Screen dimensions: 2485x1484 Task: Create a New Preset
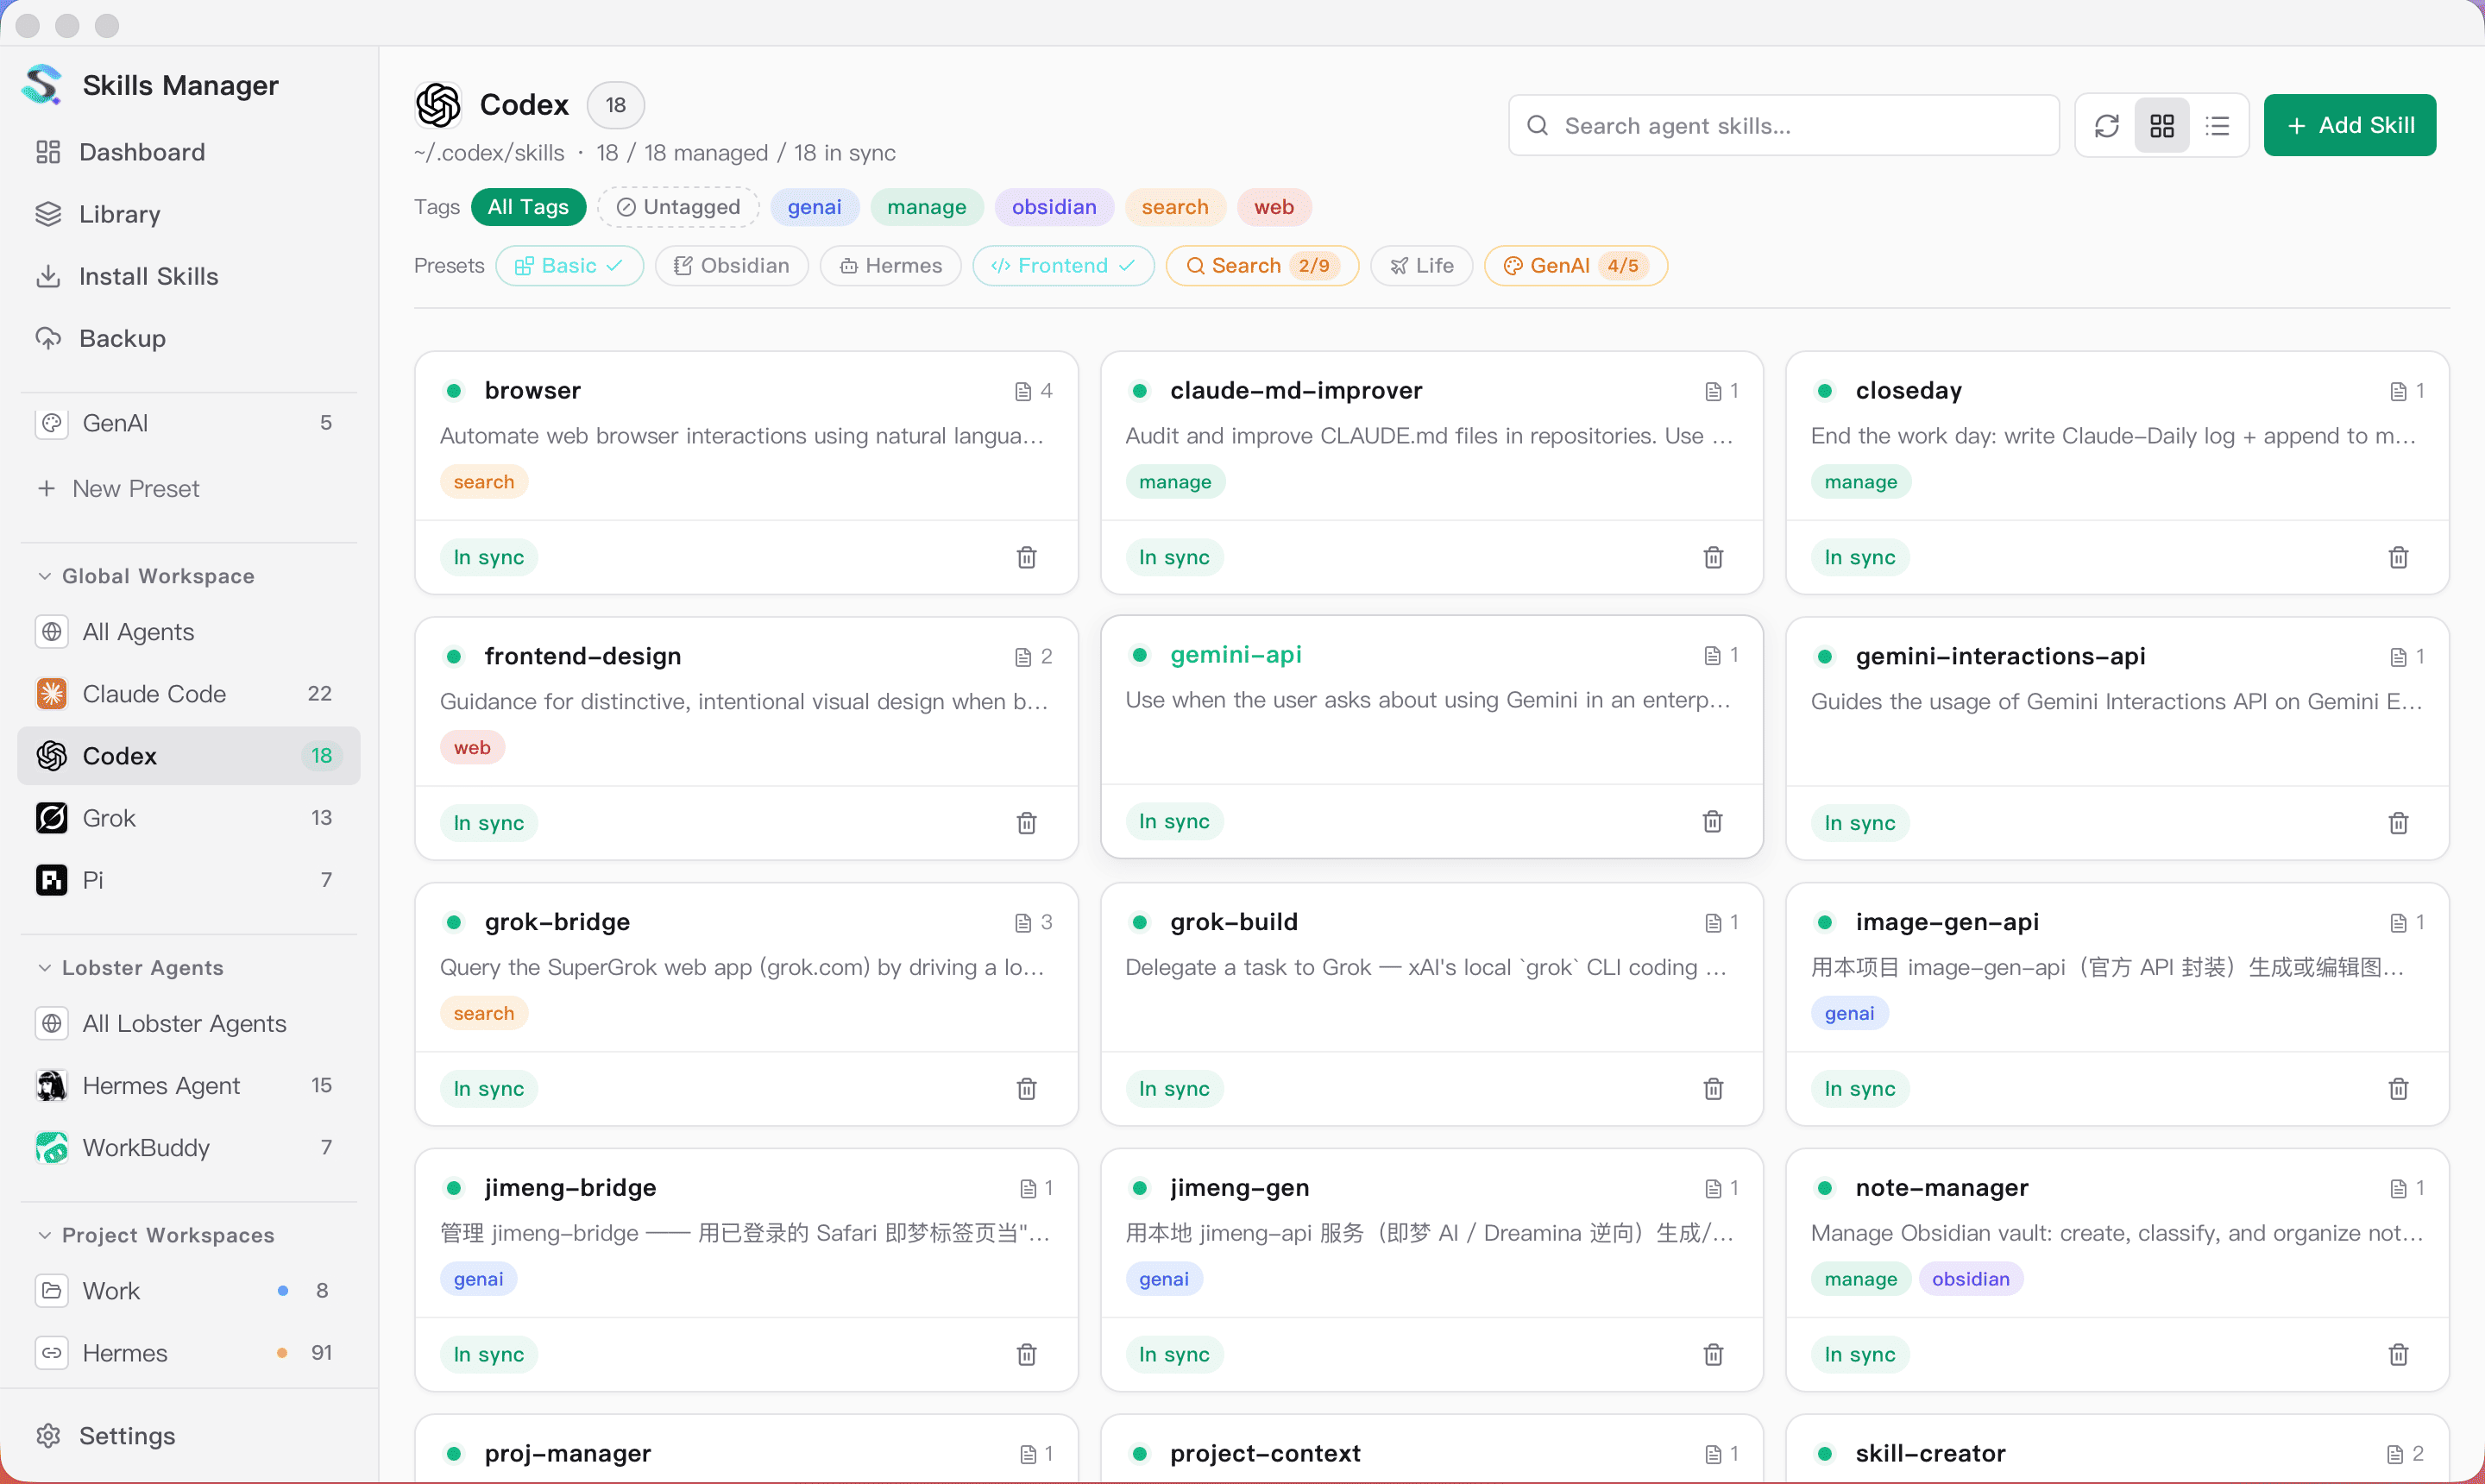click(118, 489)
